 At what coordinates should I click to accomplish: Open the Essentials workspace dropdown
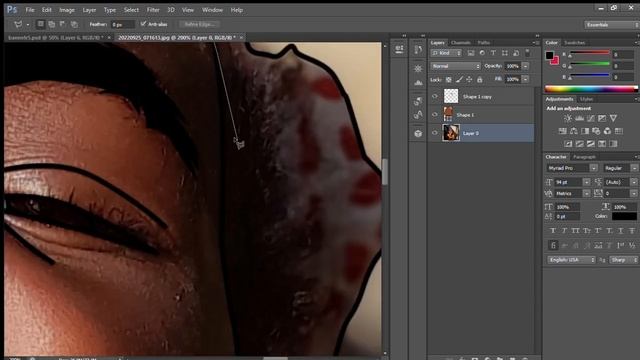pos(611,25)
